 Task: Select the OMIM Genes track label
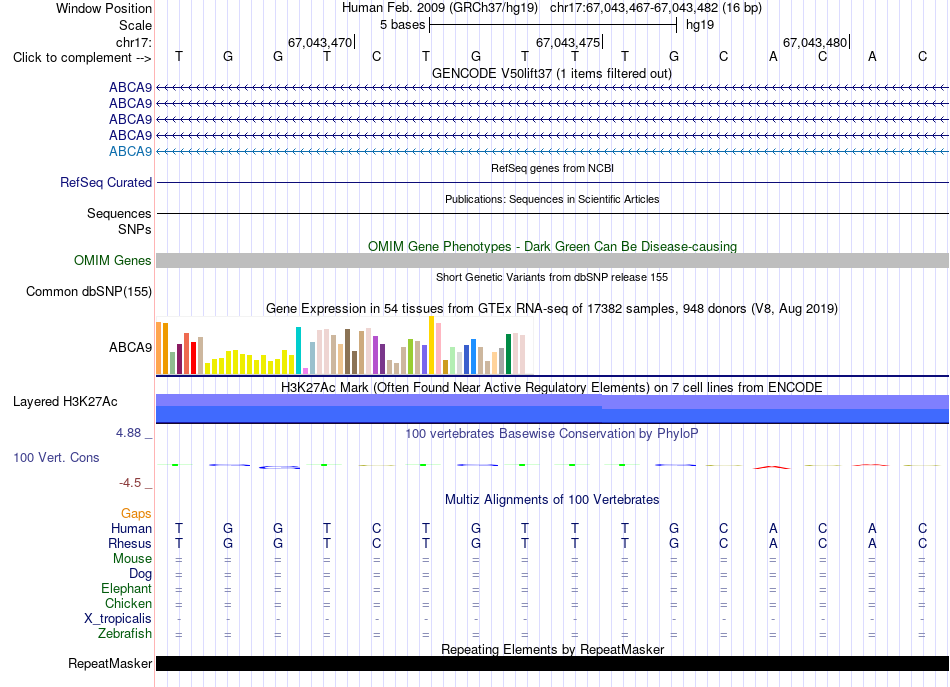click(x=112, y=261)
